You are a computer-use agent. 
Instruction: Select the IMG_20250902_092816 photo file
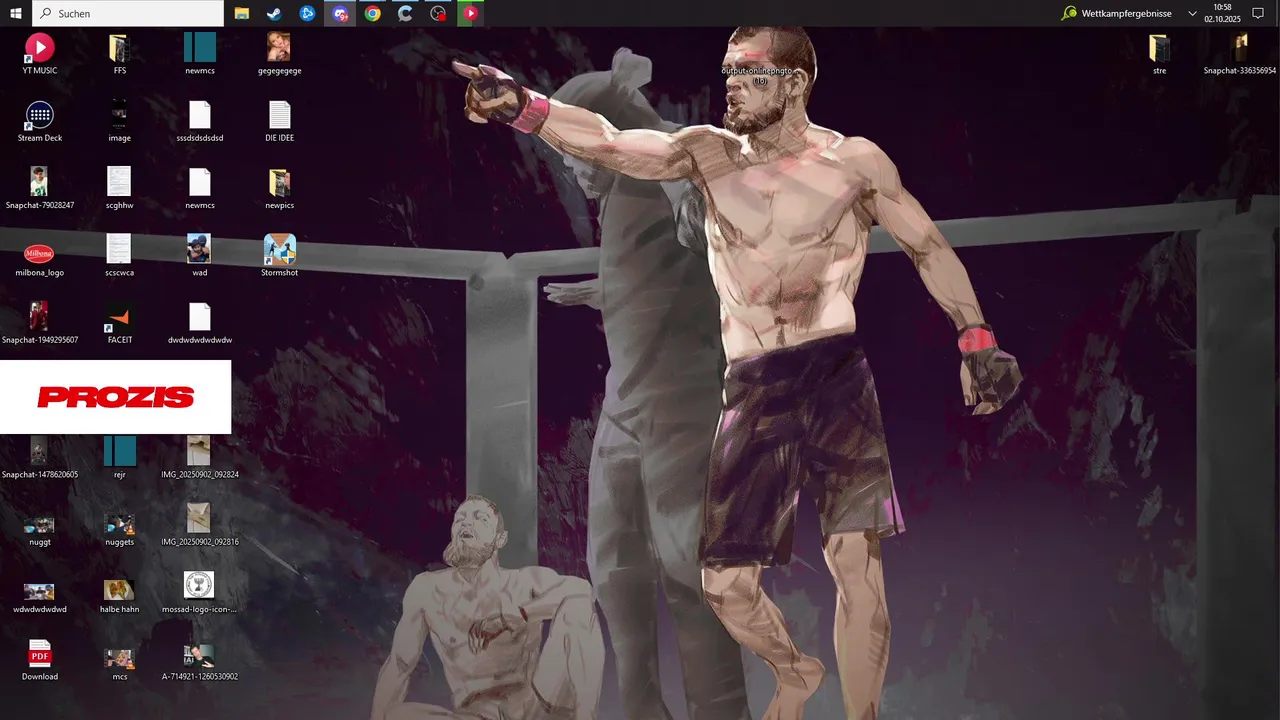pos(200,525)
